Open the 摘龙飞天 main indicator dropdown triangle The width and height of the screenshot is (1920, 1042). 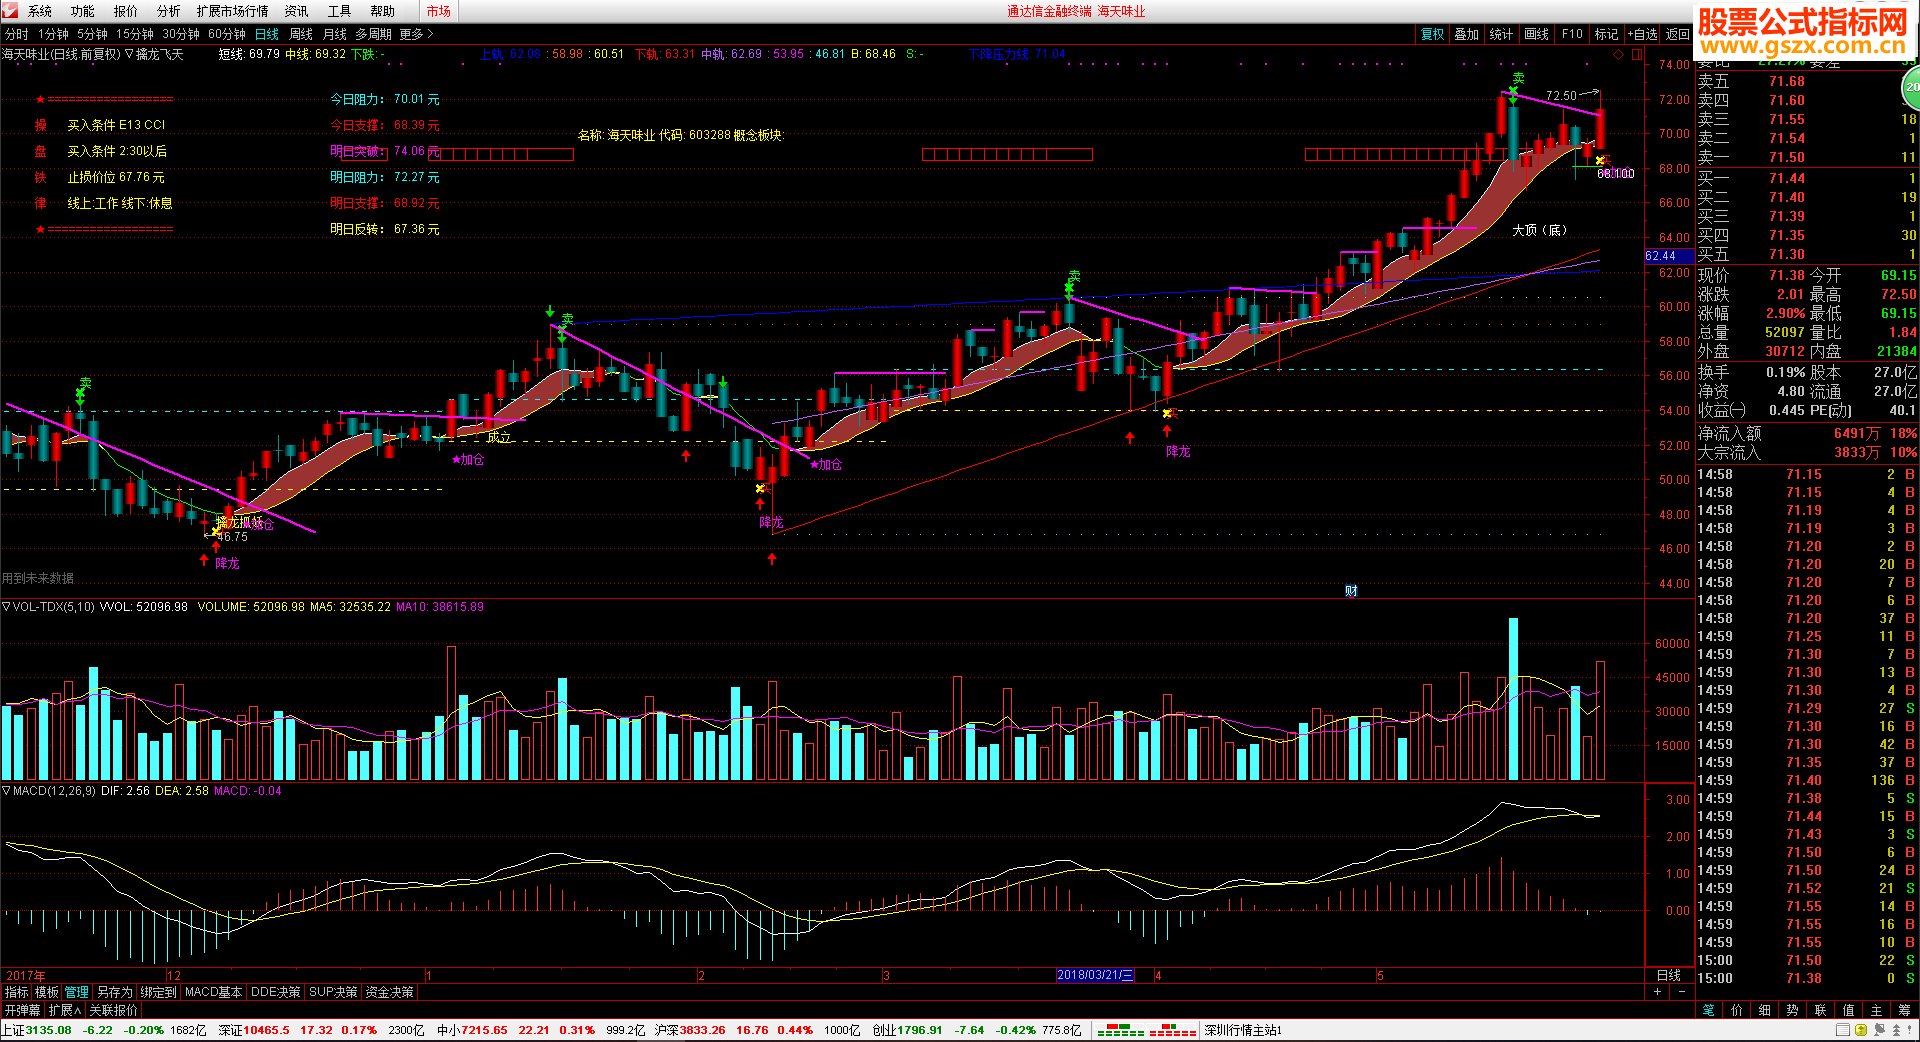tap(129, 54)
